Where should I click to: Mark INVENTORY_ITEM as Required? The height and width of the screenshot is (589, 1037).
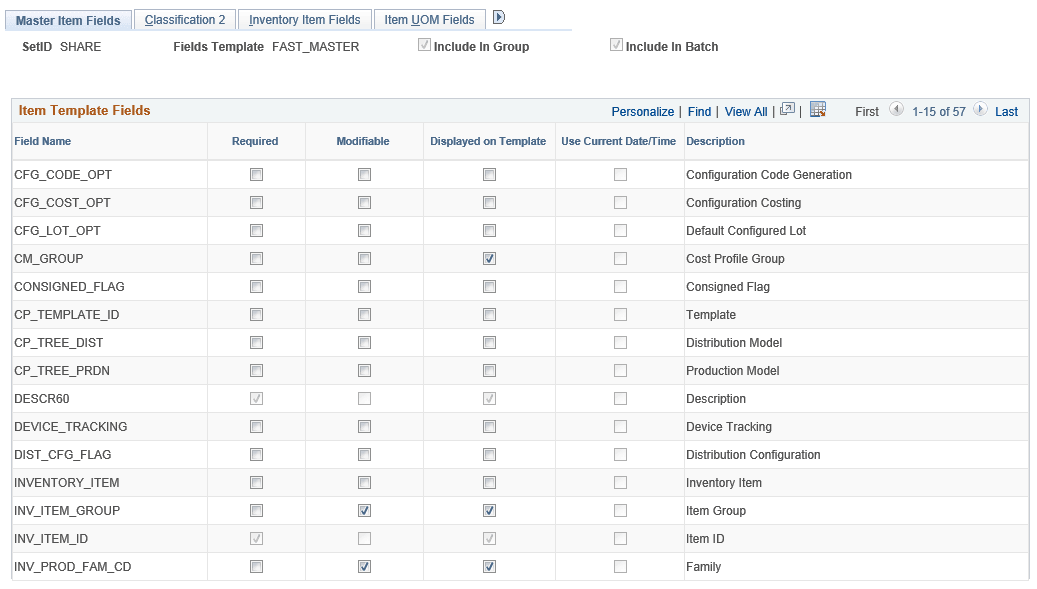point(256,482)
